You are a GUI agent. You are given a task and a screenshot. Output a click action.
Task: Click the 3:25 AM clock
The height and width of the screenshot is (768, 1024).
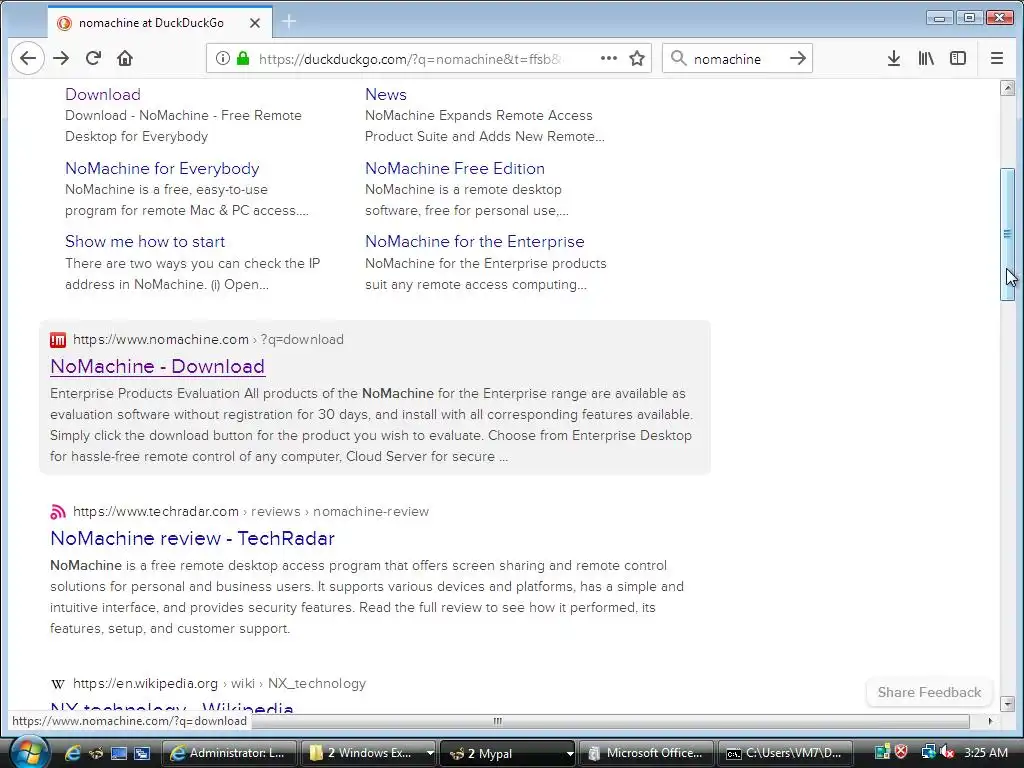point(985,752)
